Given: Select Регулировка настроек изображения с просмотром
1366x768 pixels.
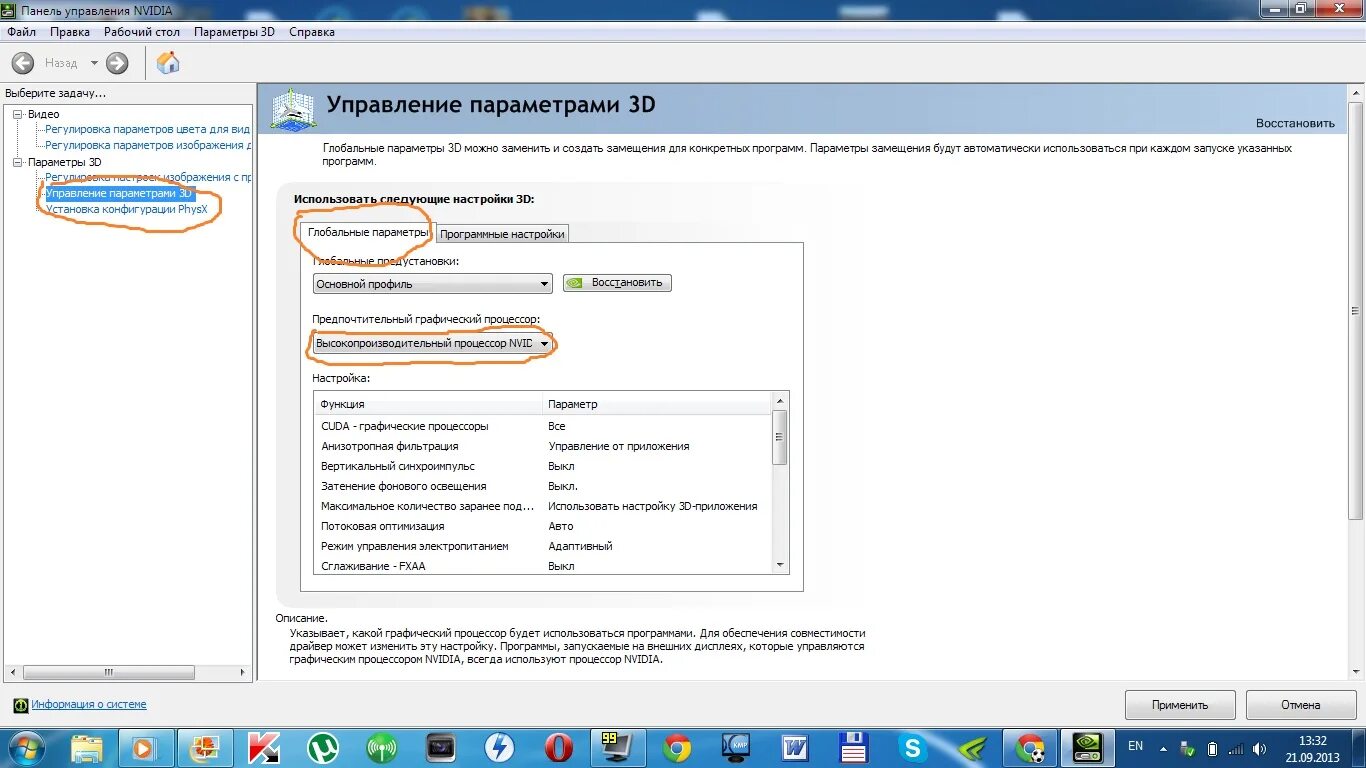Looking at the screenshot, I should point(148,177).
